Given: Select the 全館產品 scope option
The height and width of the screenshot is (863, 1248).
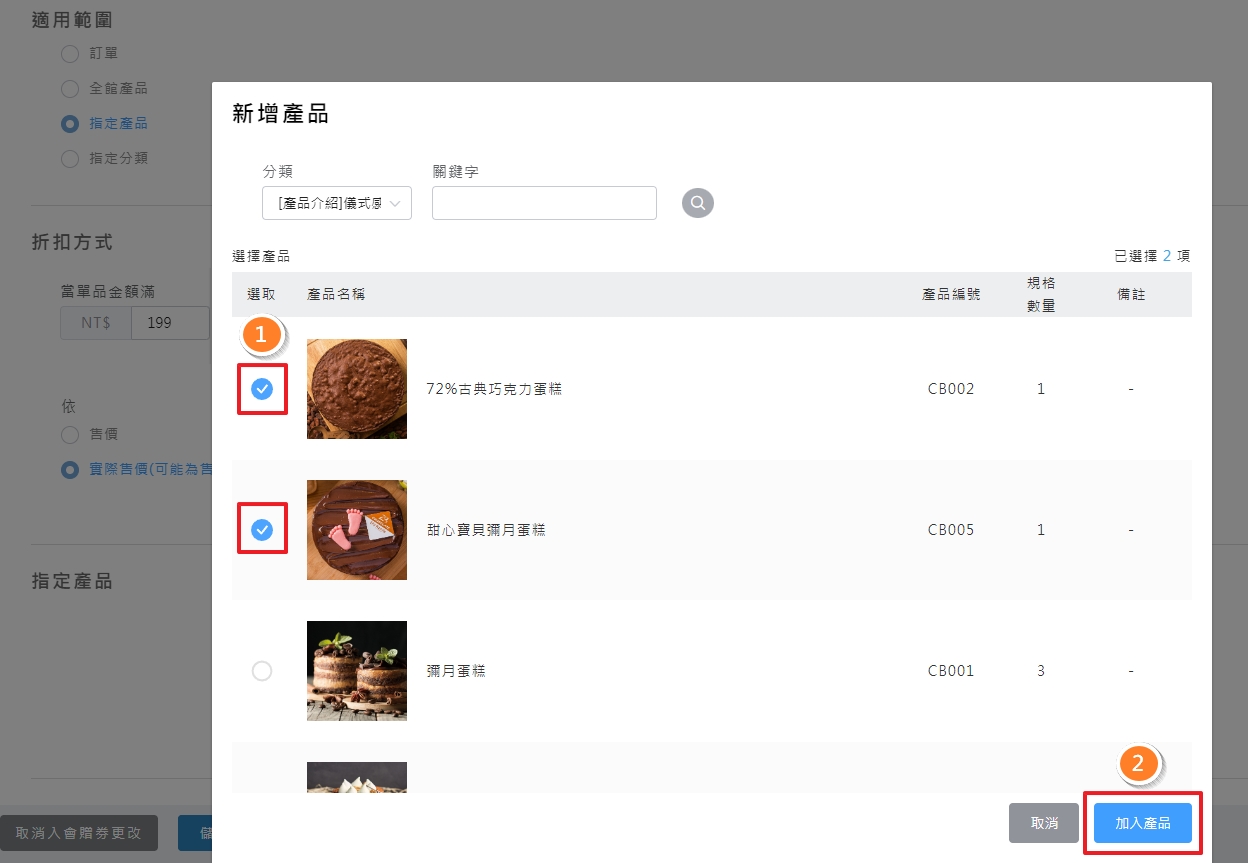Looking at the screenshot, I should click(69, 88).
